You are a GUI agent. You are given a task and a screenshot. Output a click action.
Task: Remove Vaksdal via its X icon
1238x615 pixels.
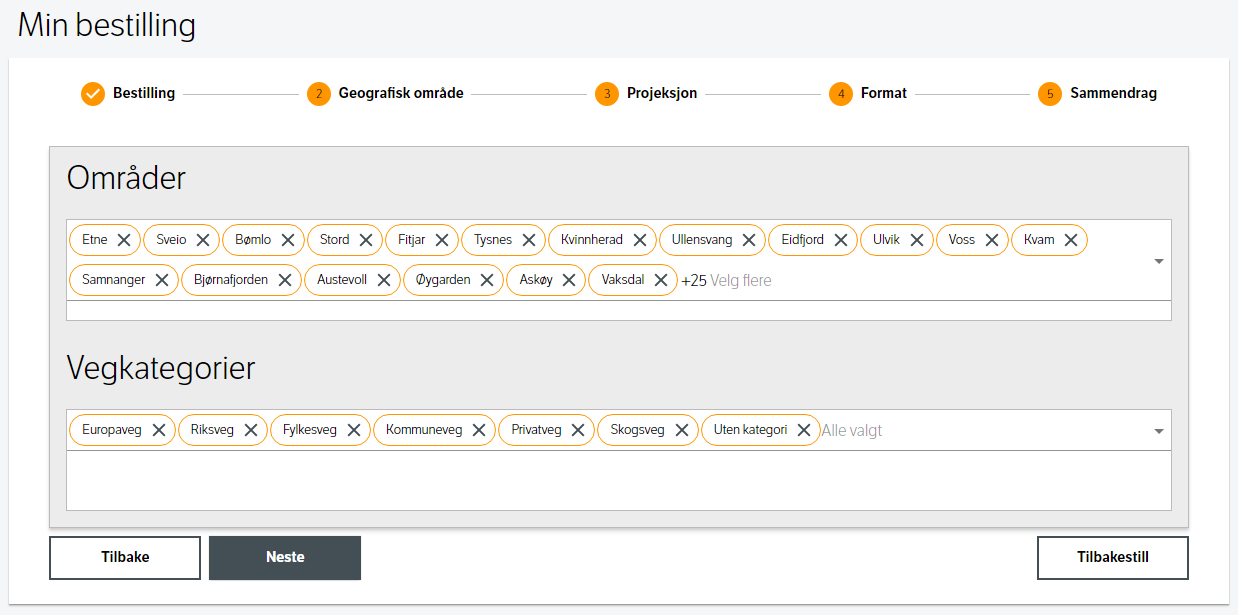point(660,280)
